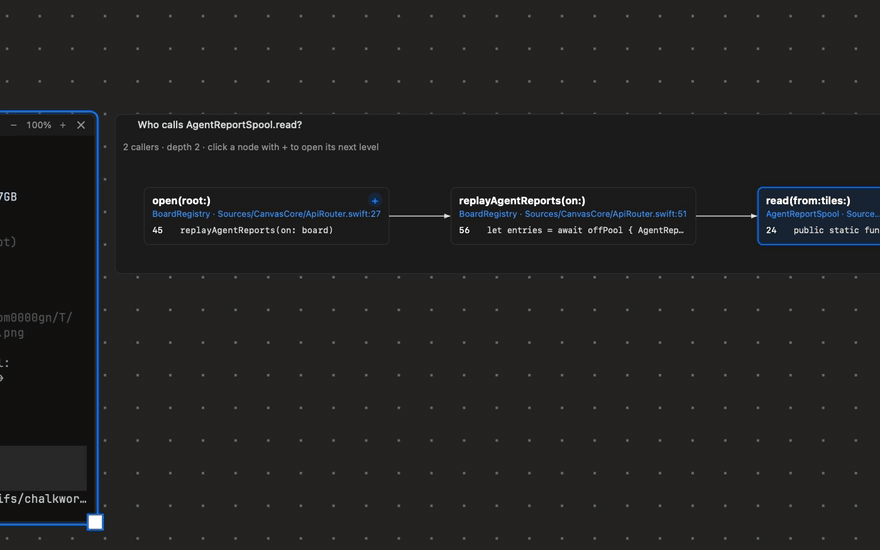
Task: Click the 100% zoom level label
Action: click(39, 125)
